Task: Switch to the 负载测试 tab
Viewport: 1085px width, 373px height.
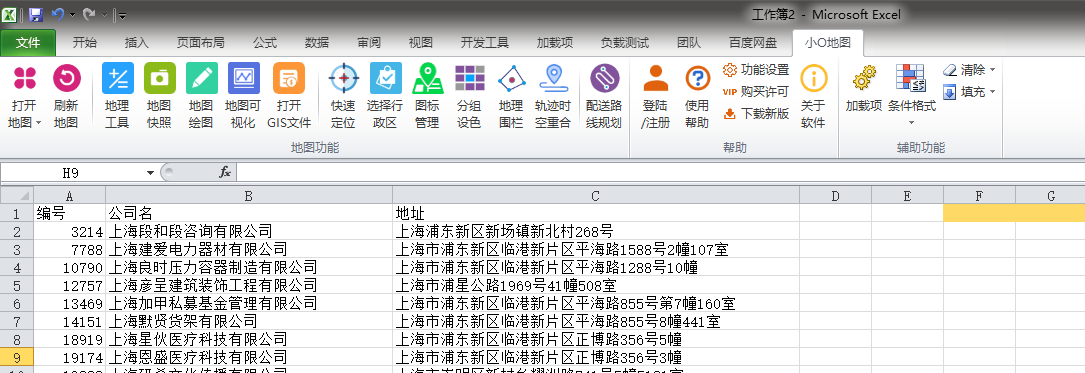Action: [x=625, y=43]
